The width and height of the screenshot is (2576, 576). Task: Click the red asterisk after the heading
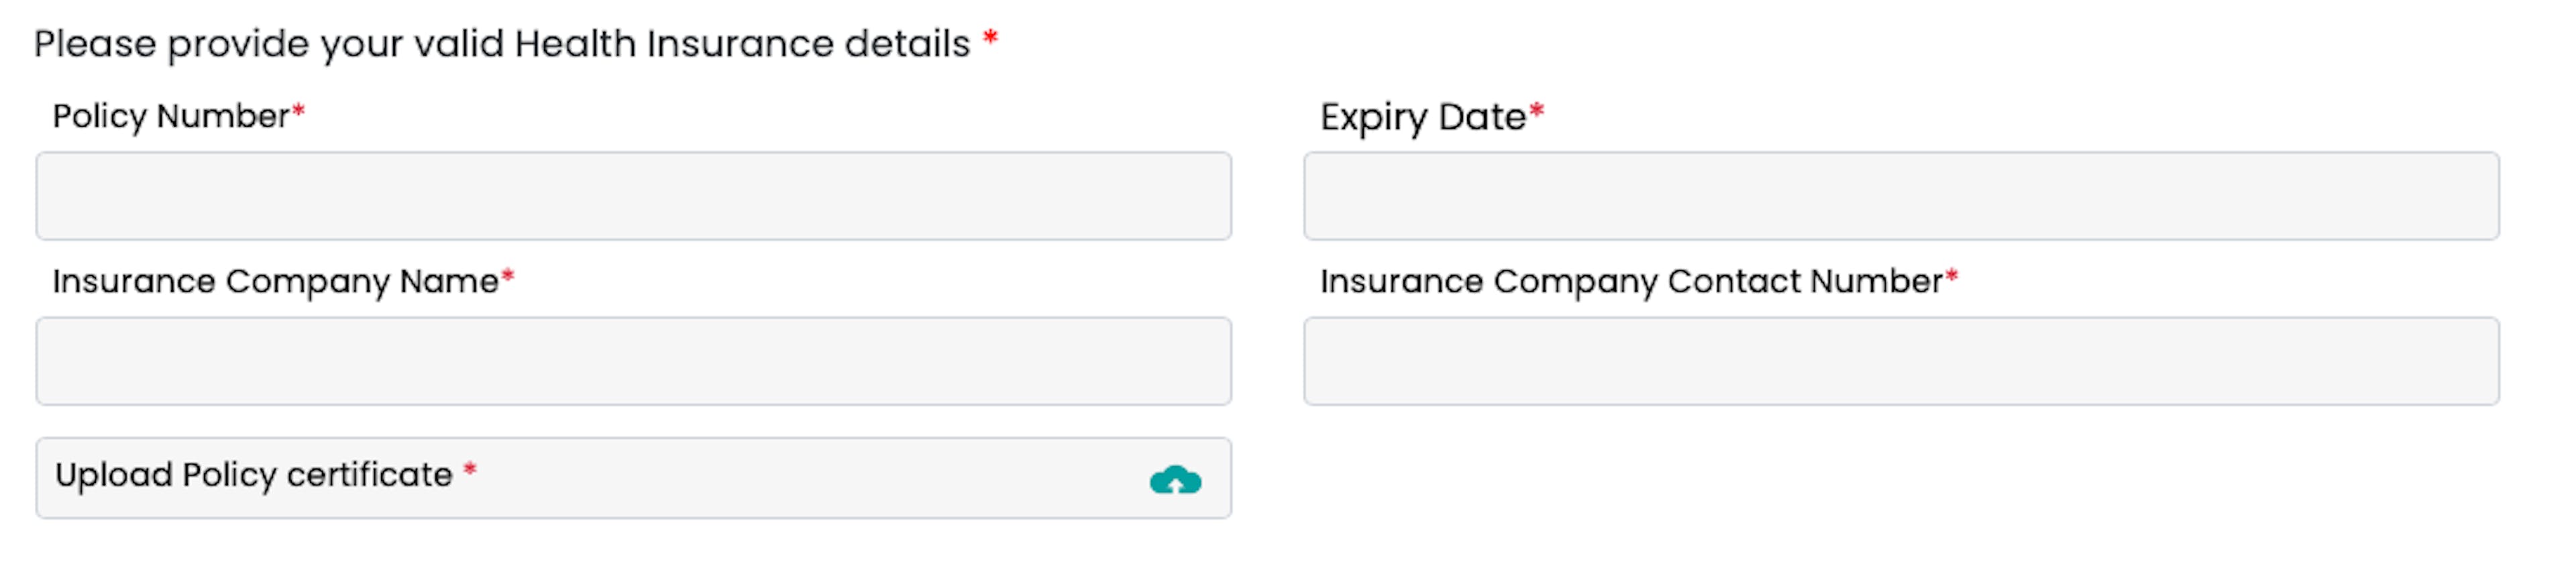pos(990,39)
